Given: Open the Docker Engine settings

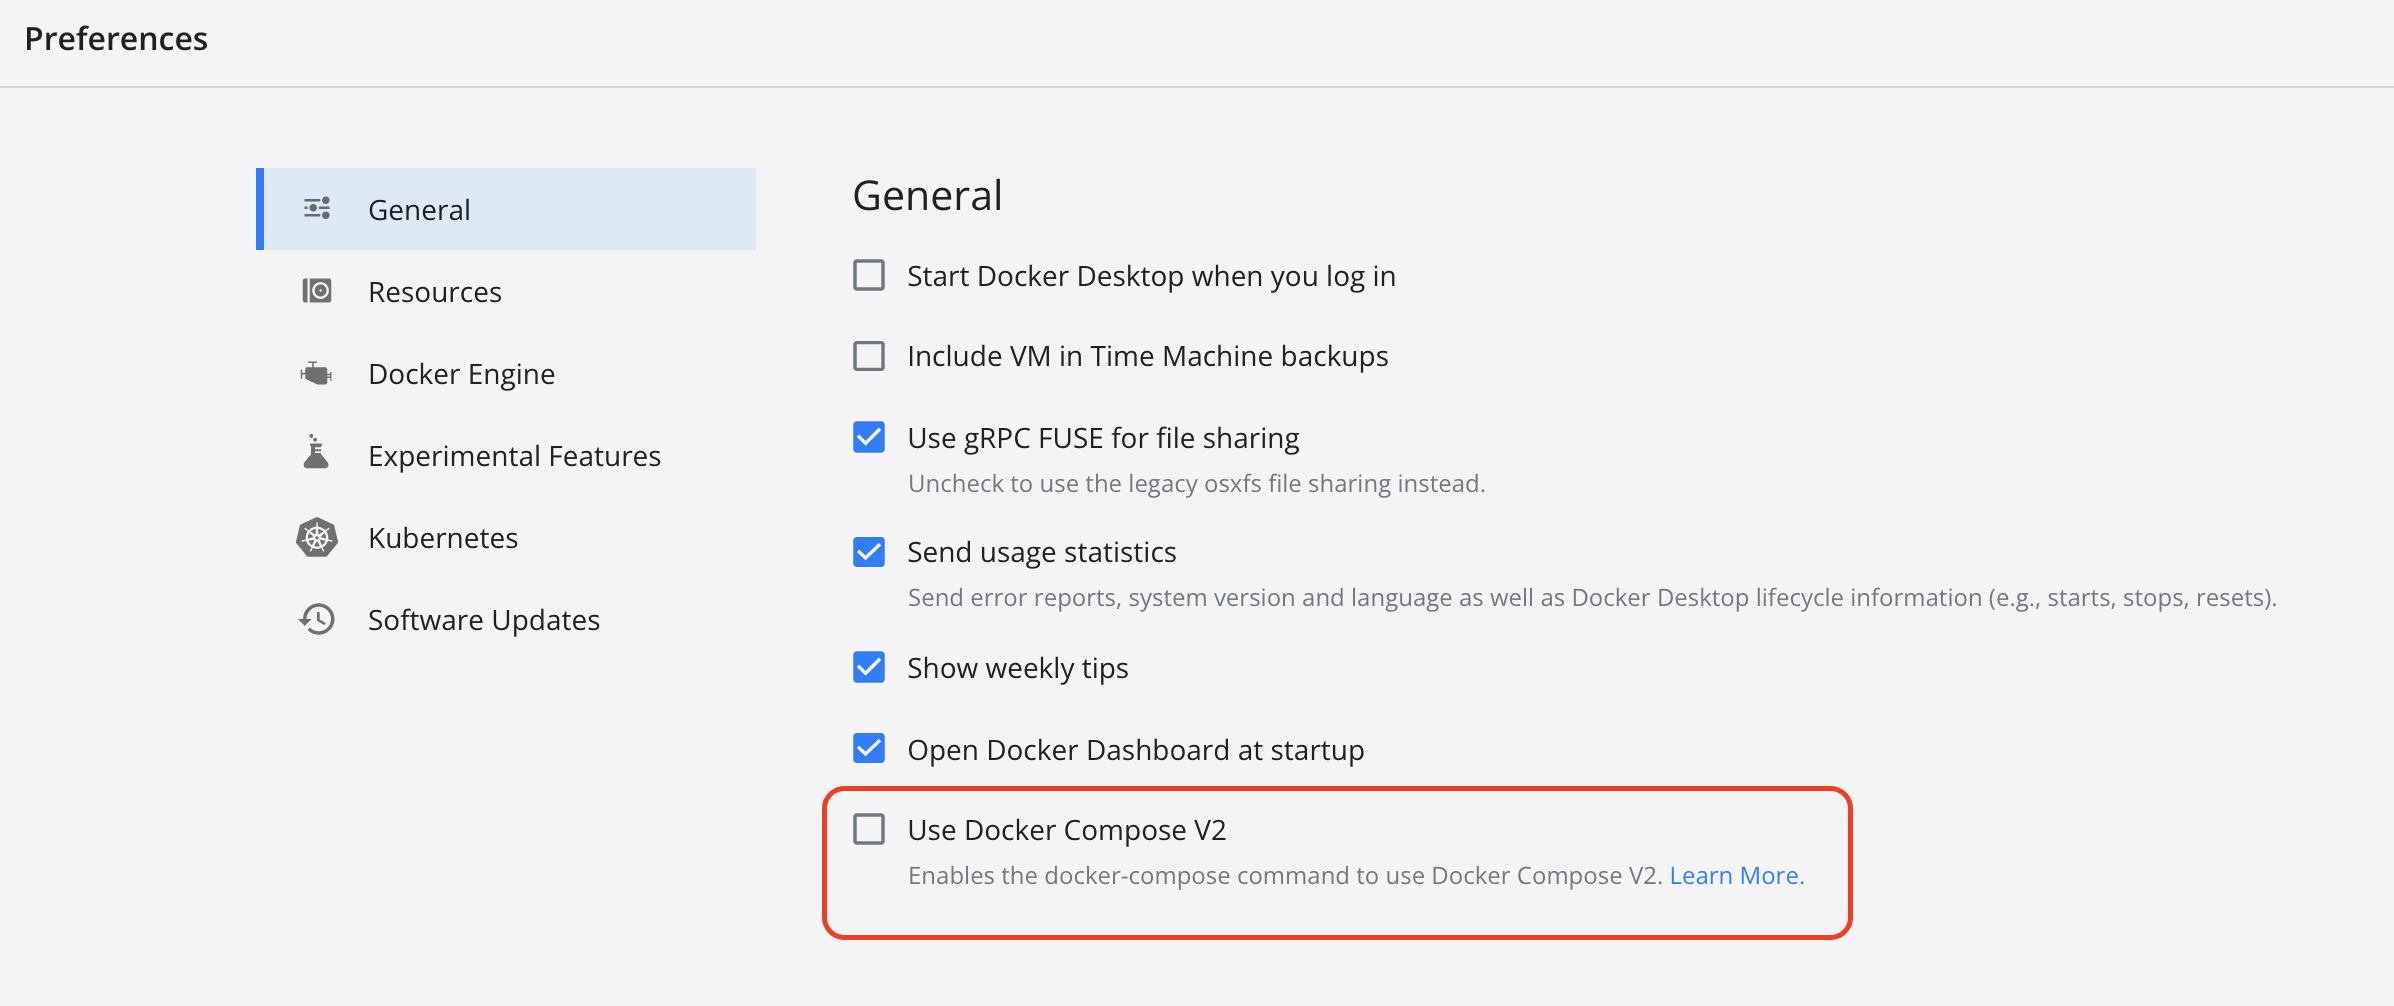Looking at the screenshot, I should point(461,374).
